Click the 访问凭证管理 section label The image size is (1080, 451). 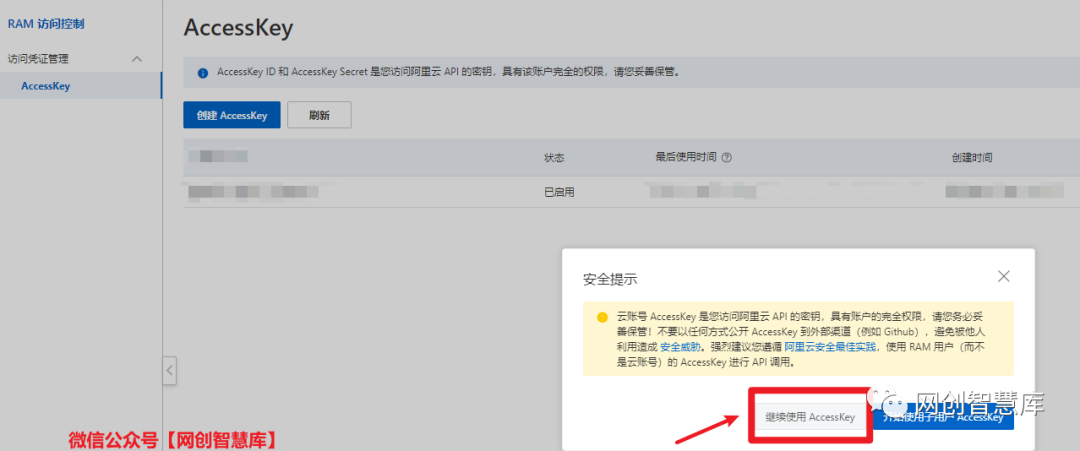[38, 59]
